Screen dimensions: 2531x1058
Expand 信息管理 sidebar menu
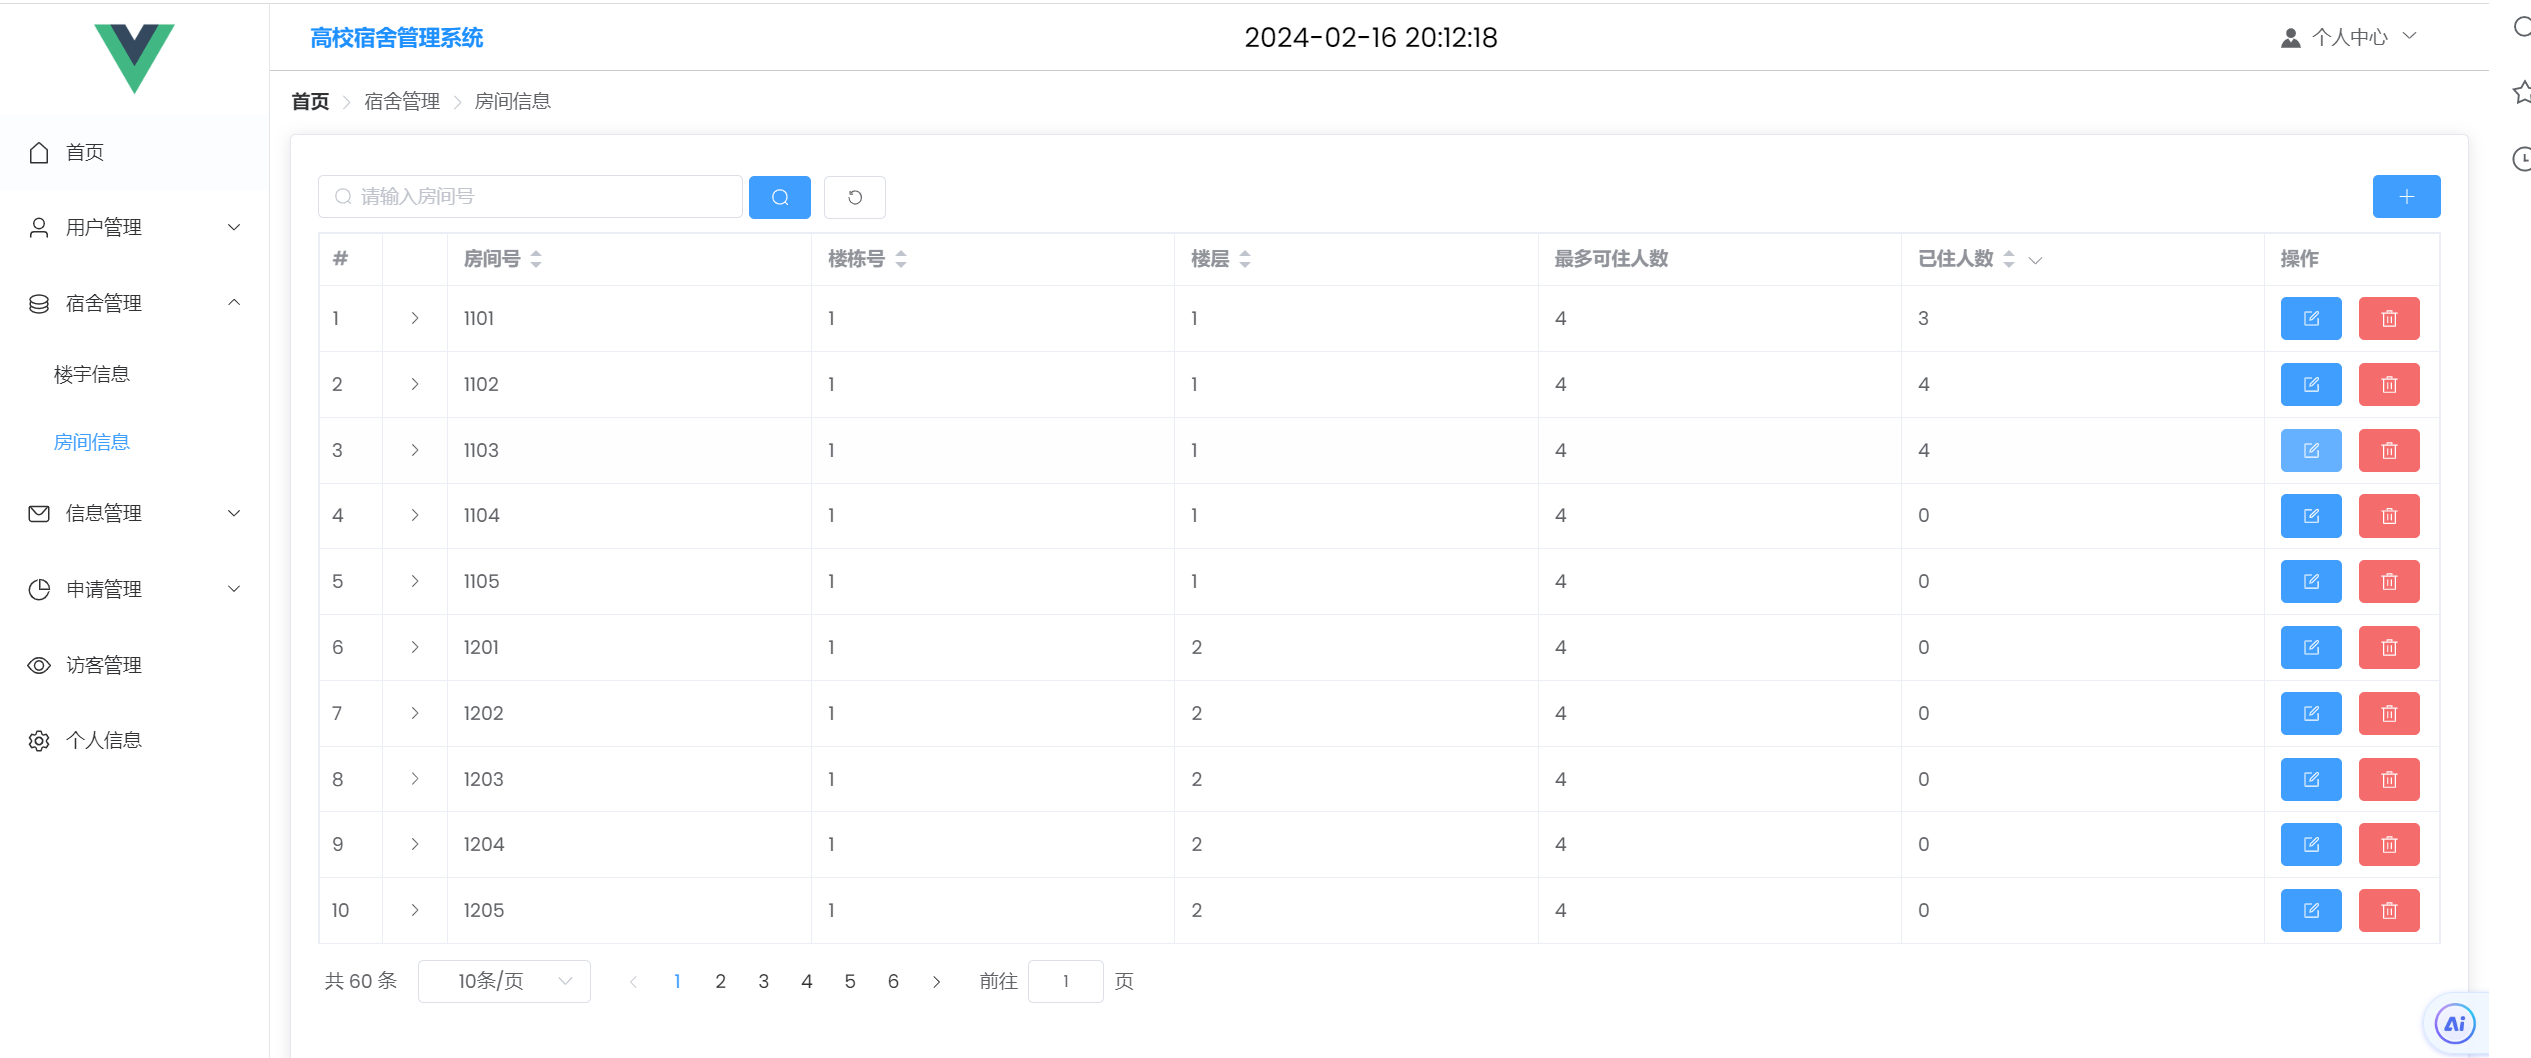(134, 513)
